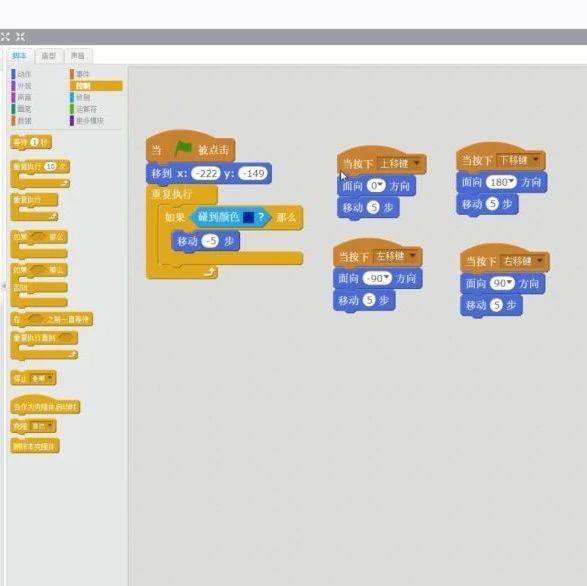Click the x value field showing -222
Image resolution: width=587 pixels, height=586 pixels.
coord(206,173)
